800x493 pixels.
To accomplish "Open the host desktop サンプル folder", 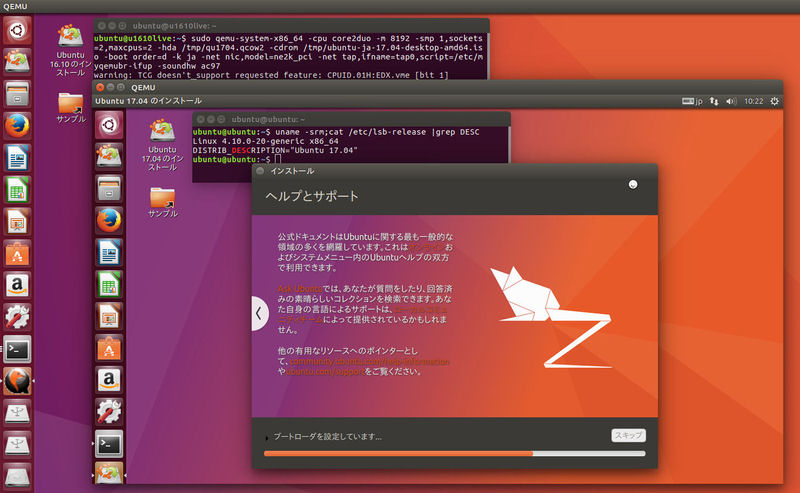I will tap(71, 108).
